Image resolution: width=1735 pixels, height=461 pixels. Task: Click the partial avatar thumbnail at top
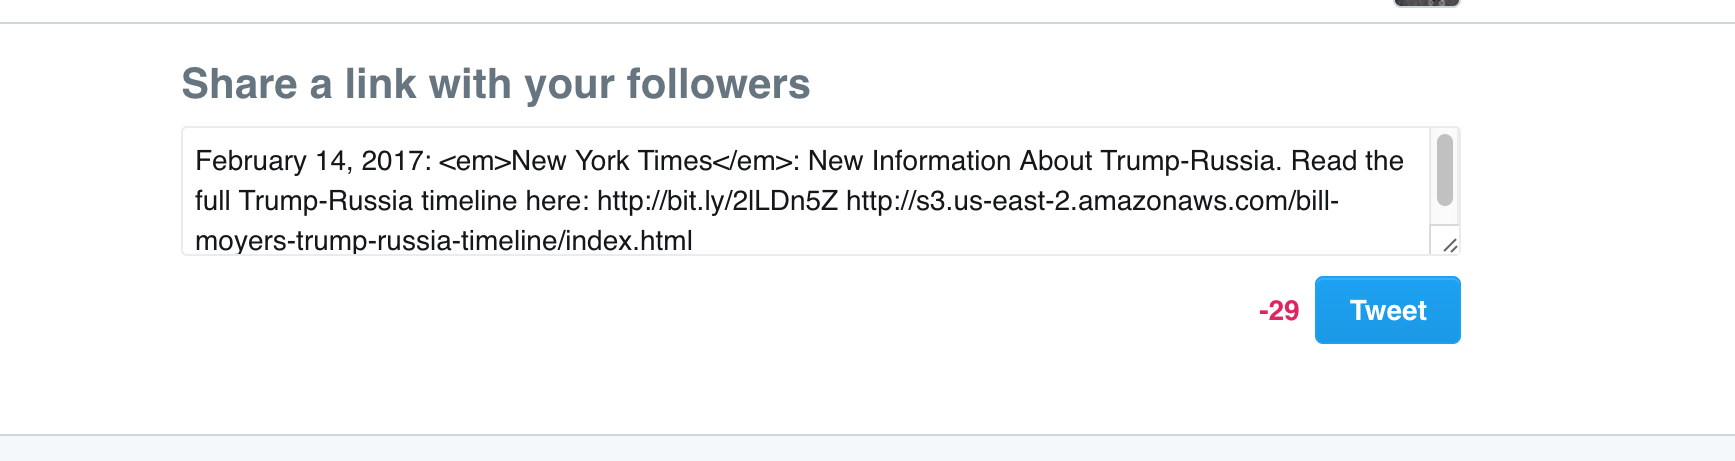(x=1426, y=3)
